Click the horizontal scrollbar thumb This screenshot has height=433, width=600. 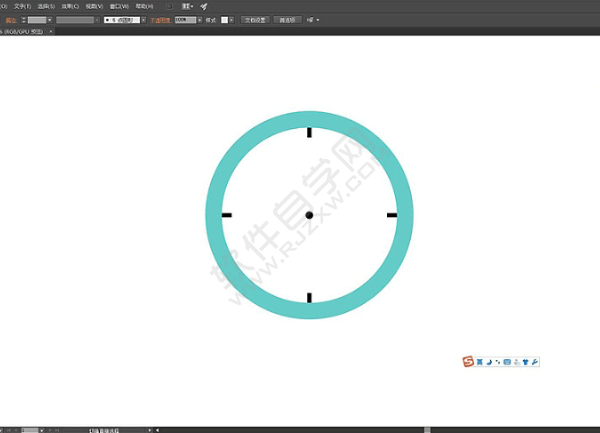(427, 430)
